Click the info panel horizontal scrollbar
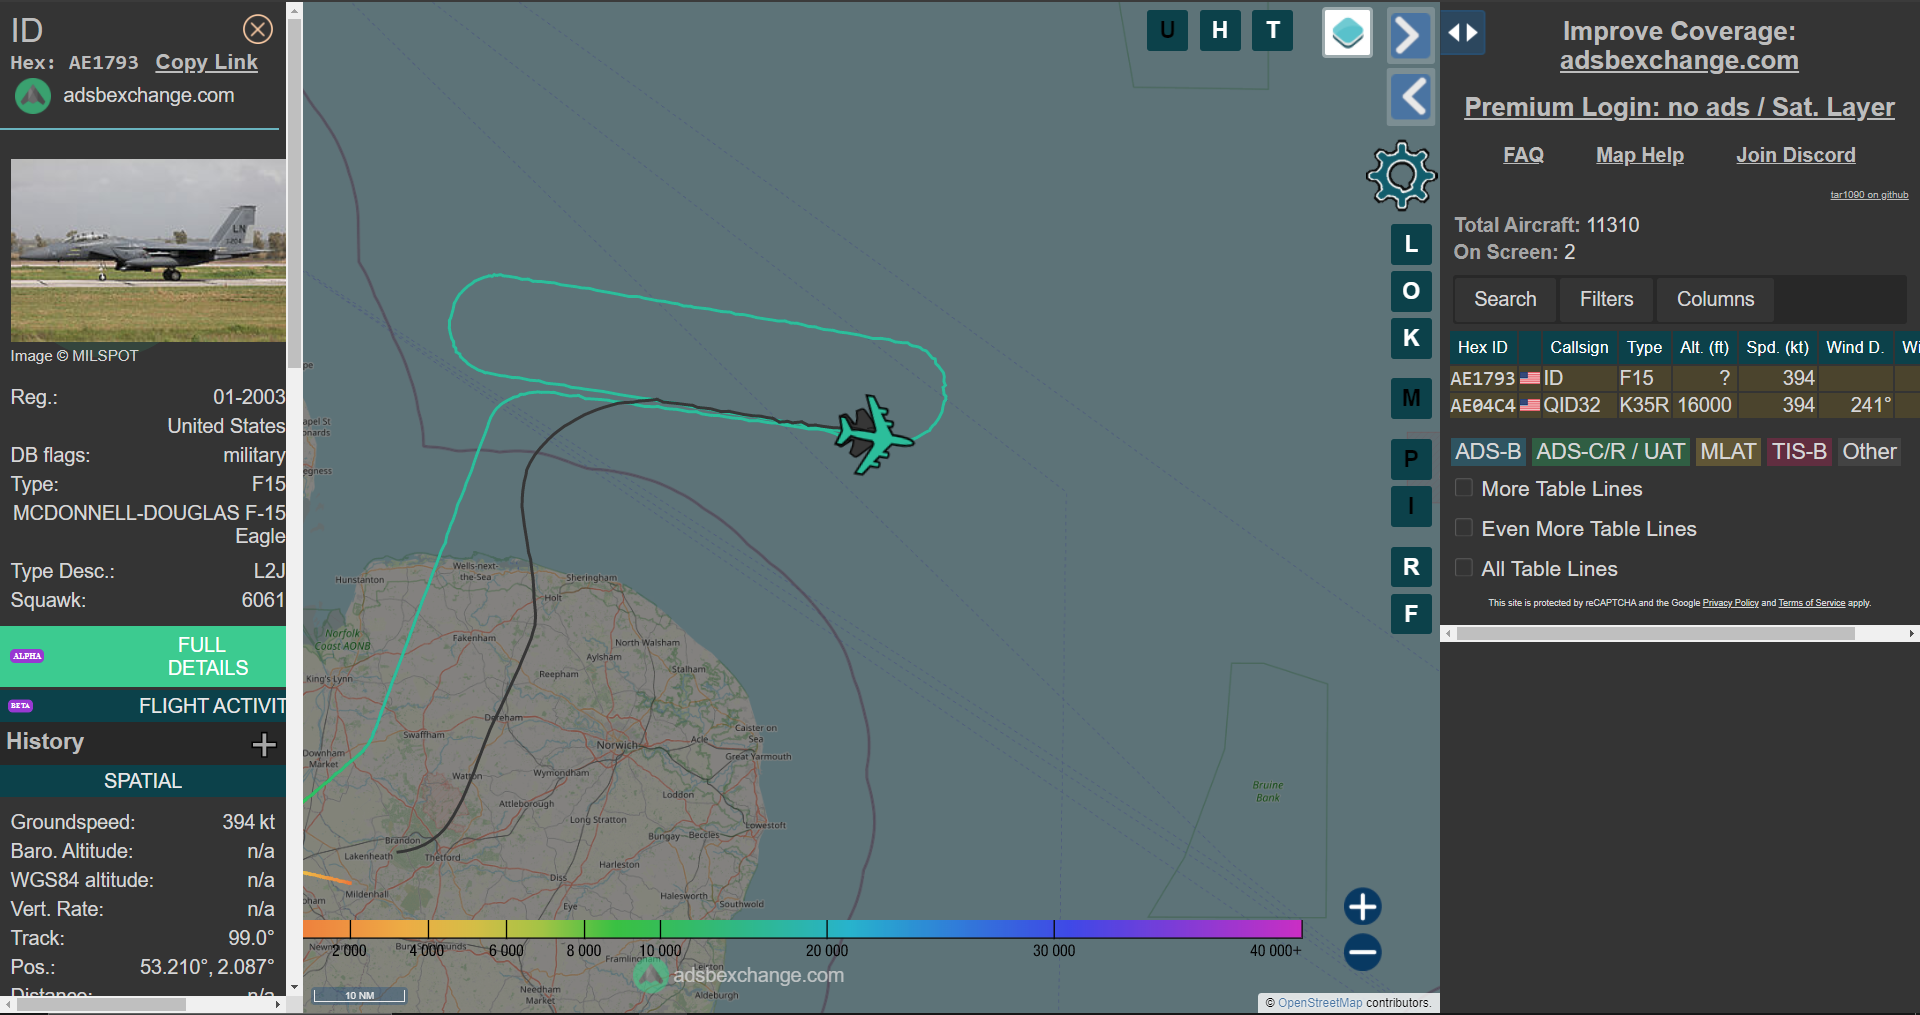The height and width of the screenshot is (1015, 1920). click(100, 1004)
